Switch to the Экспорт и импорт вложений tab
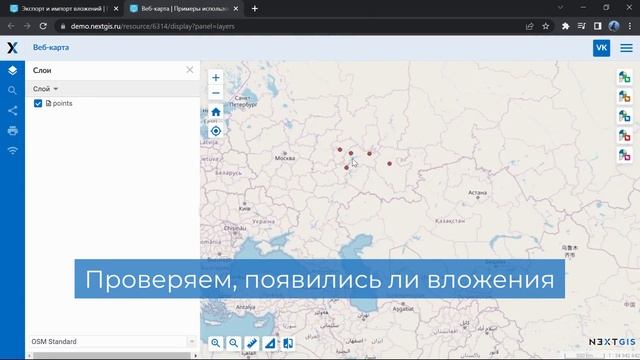The image size is (640, 360). point(64,9)
